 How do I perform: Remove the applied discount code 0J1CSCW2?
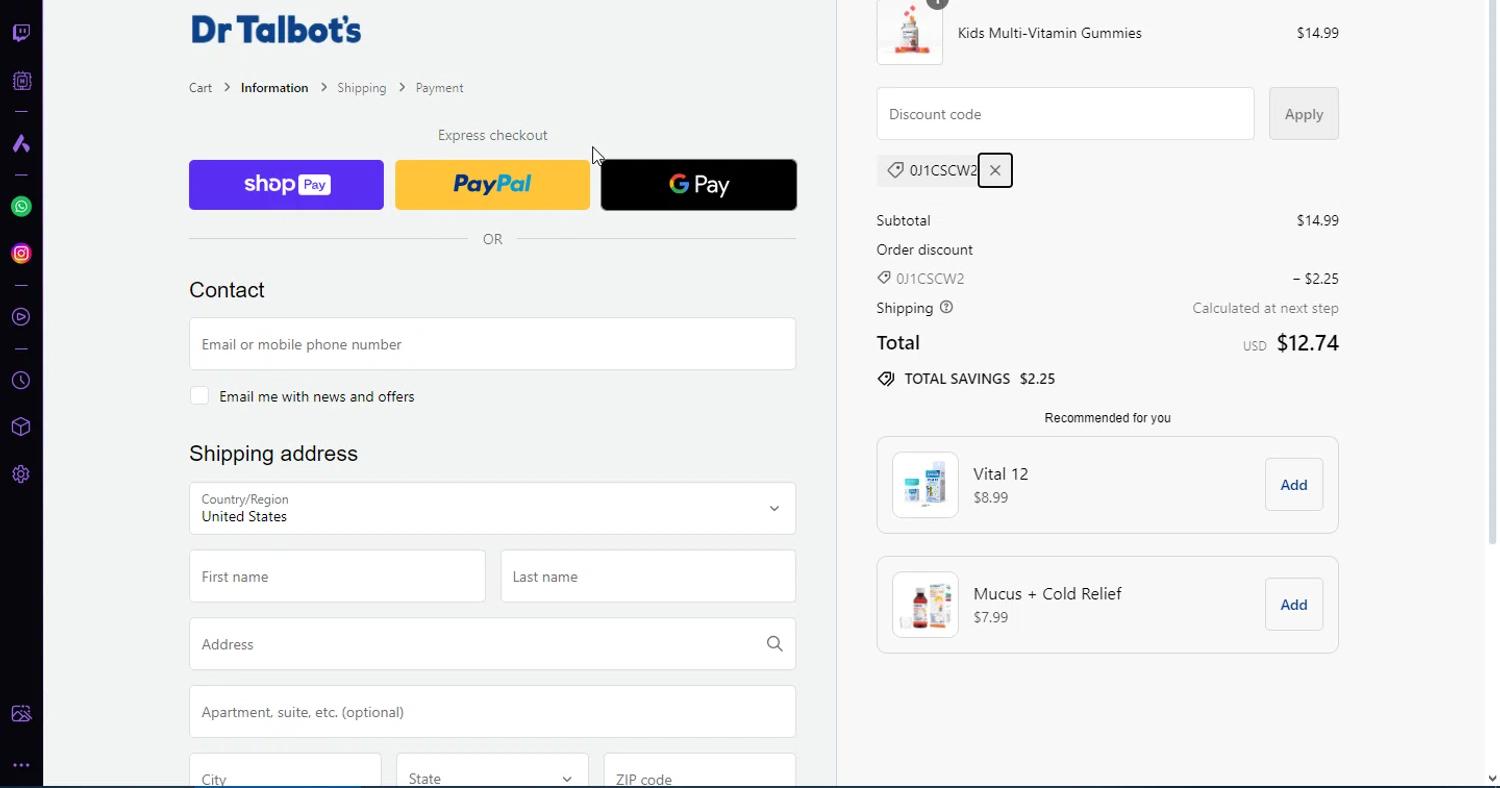(x=995, y=170)
